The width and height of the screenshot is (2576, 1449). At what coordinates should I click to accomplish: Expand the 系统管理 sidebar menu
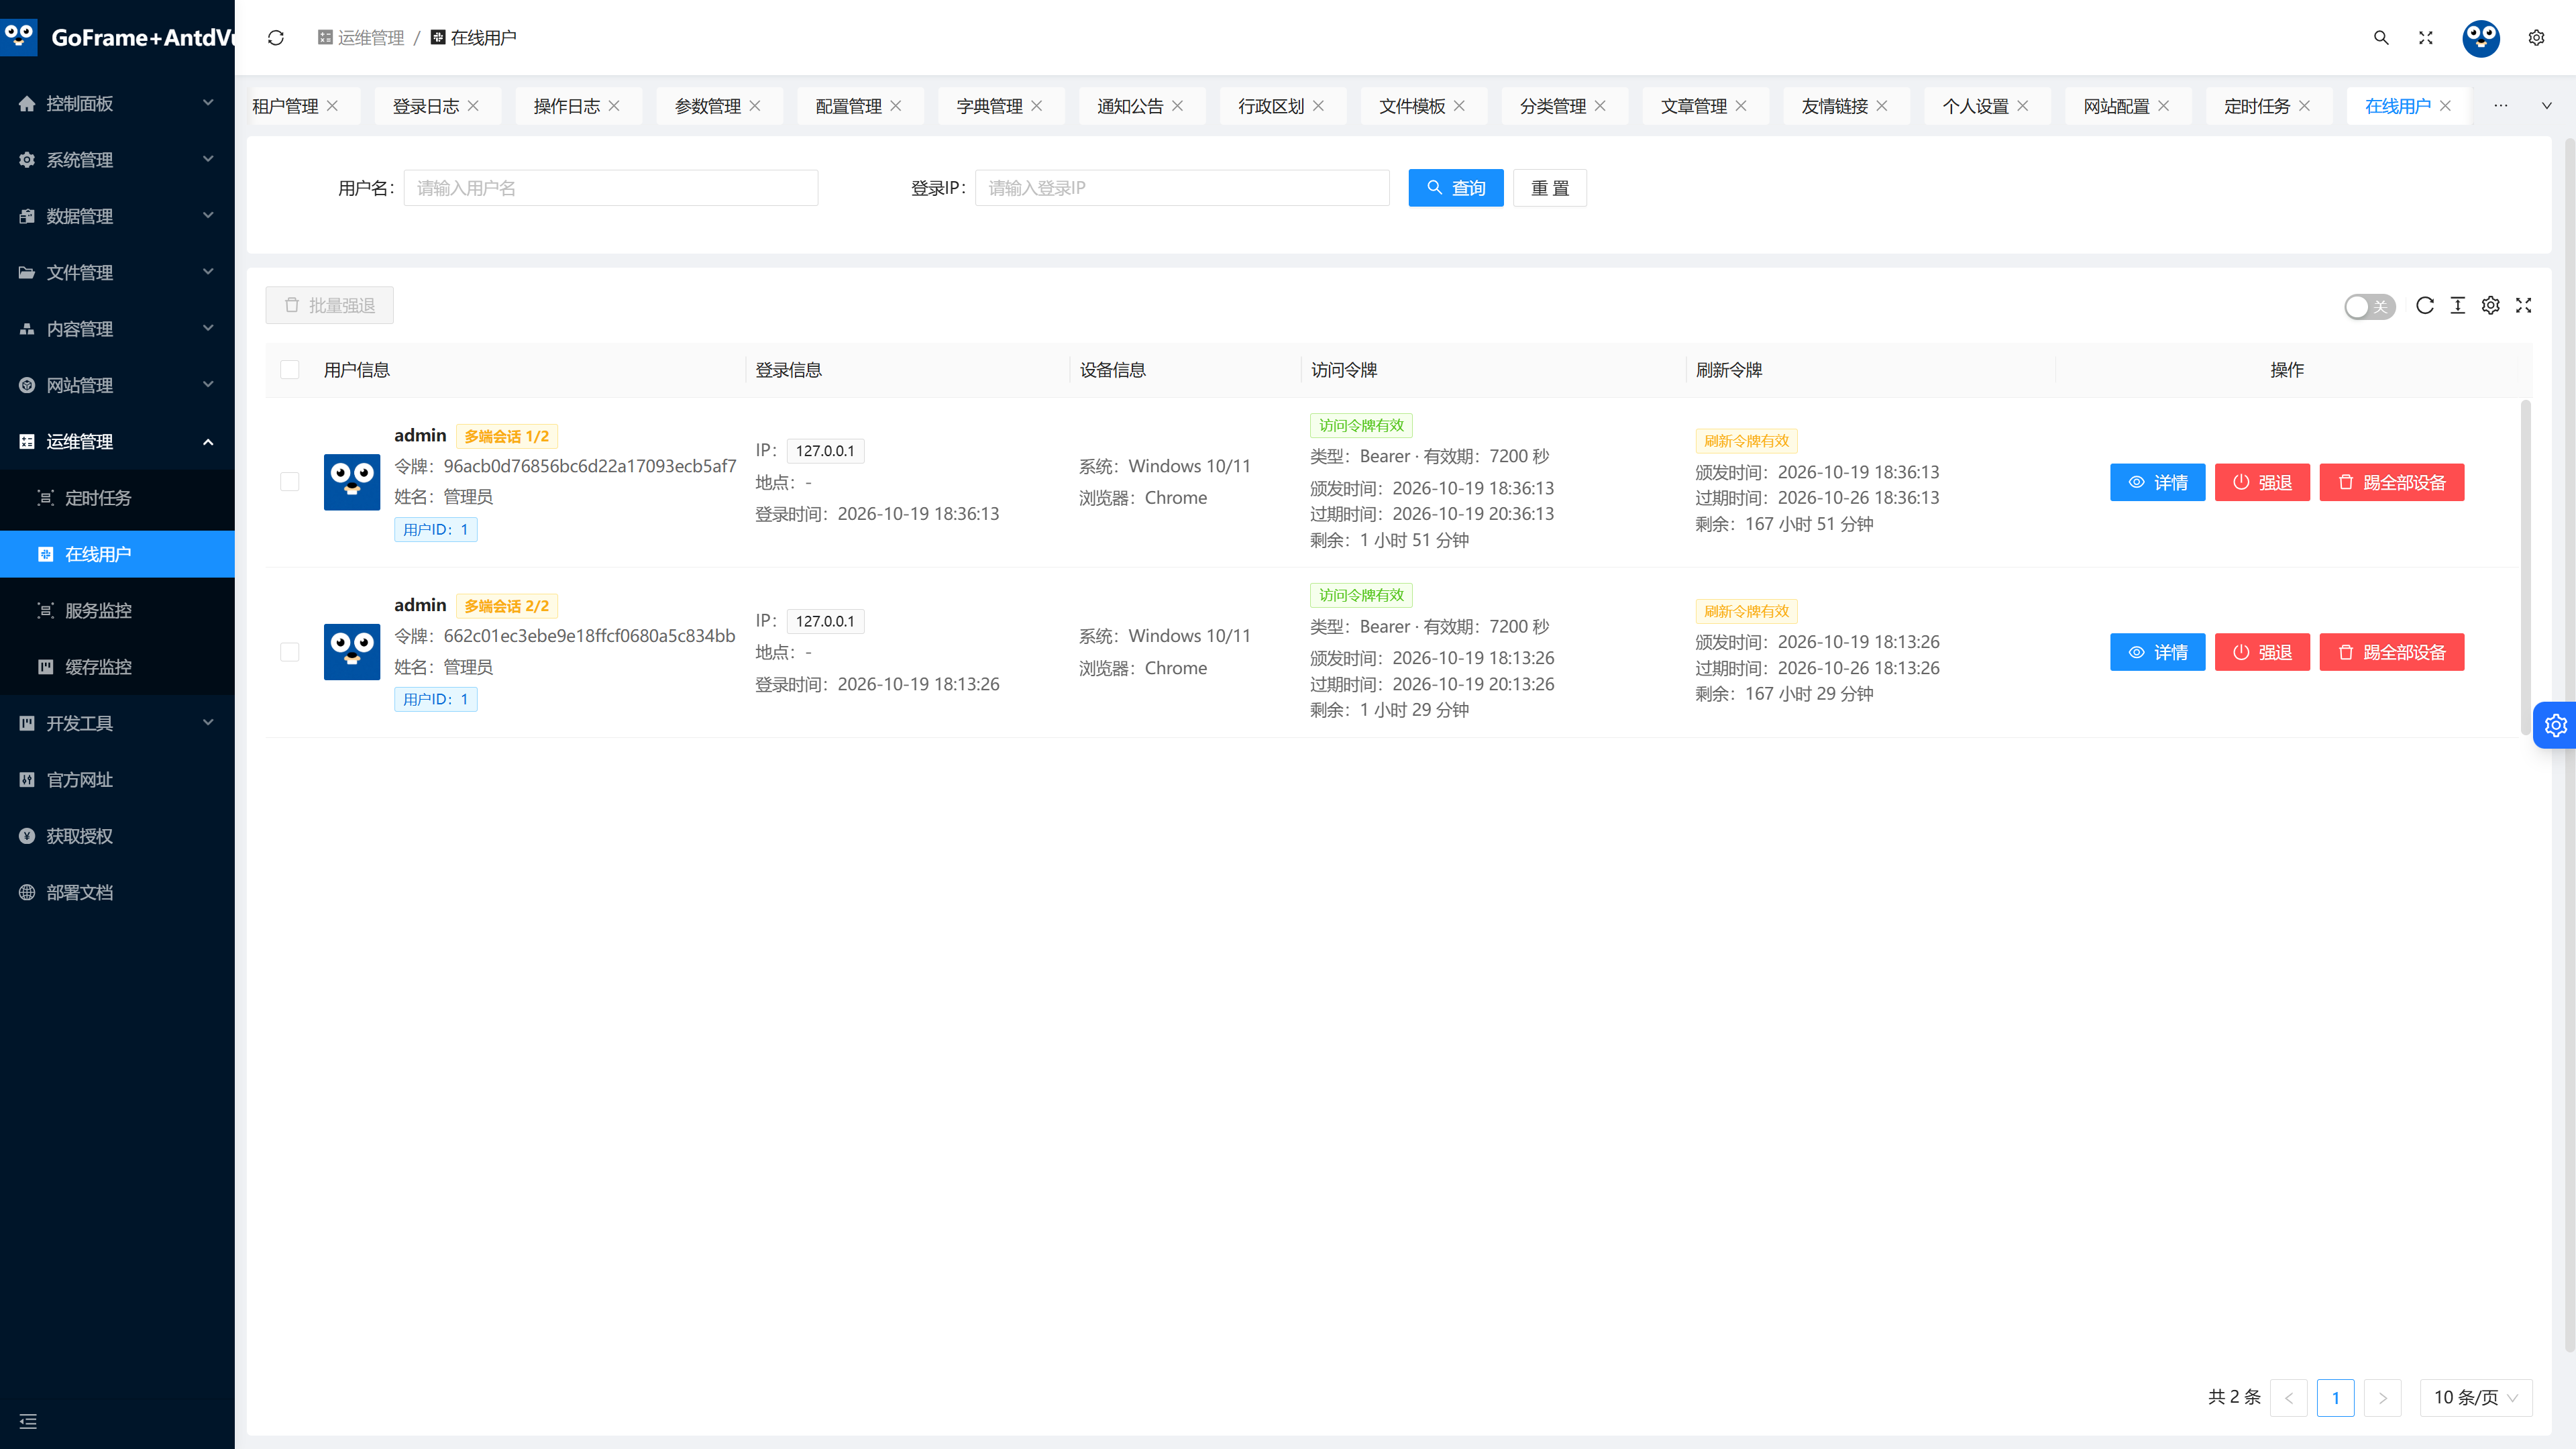pyautogui.click(x=117, y=160)
